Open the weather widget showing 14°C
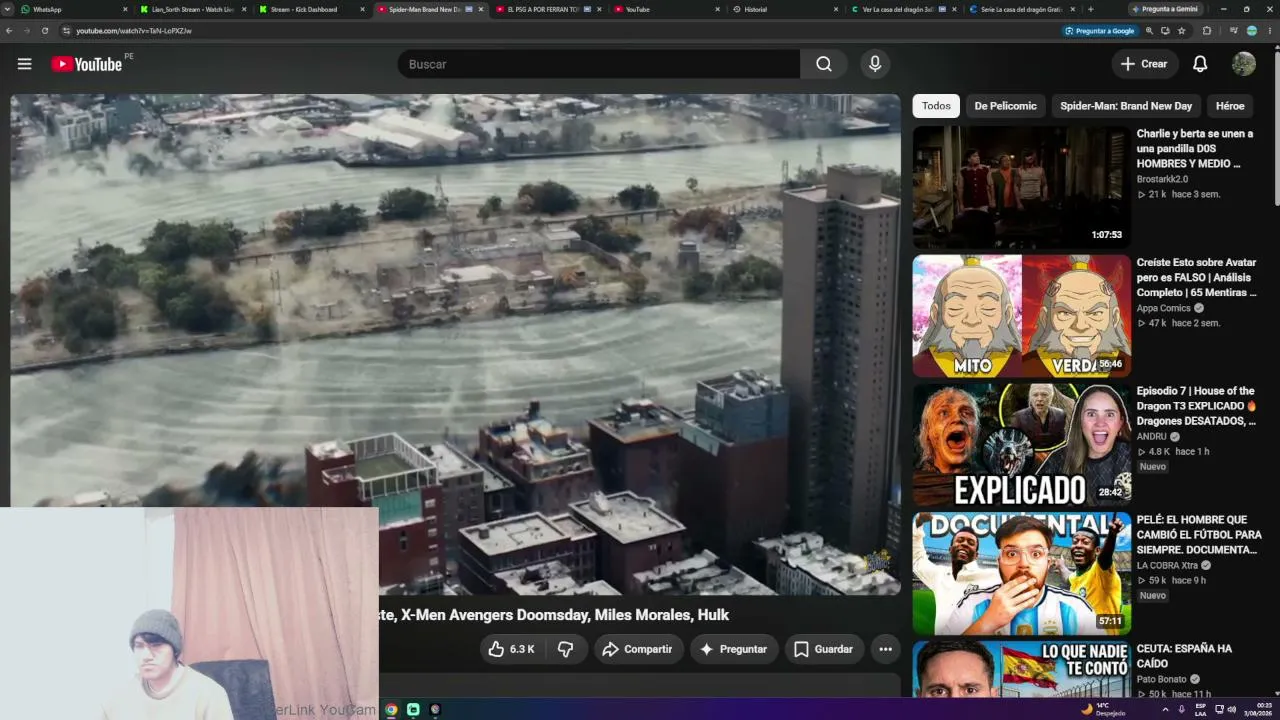 [x=1103, y=709]
